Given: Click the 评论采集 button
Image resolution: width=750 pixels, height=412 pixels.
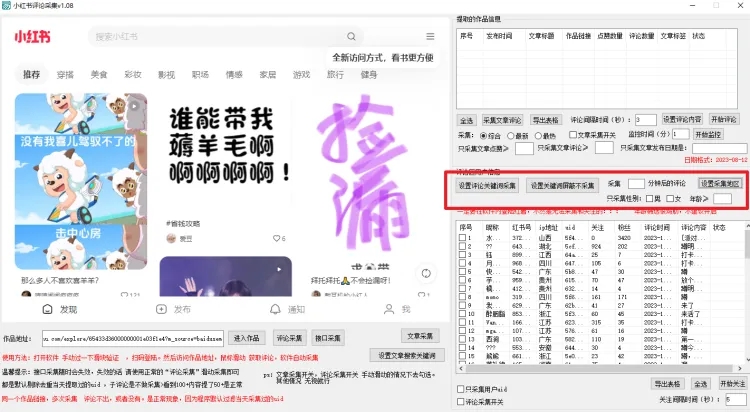Looking at the screenshot, I should click(x=289, y=338).
